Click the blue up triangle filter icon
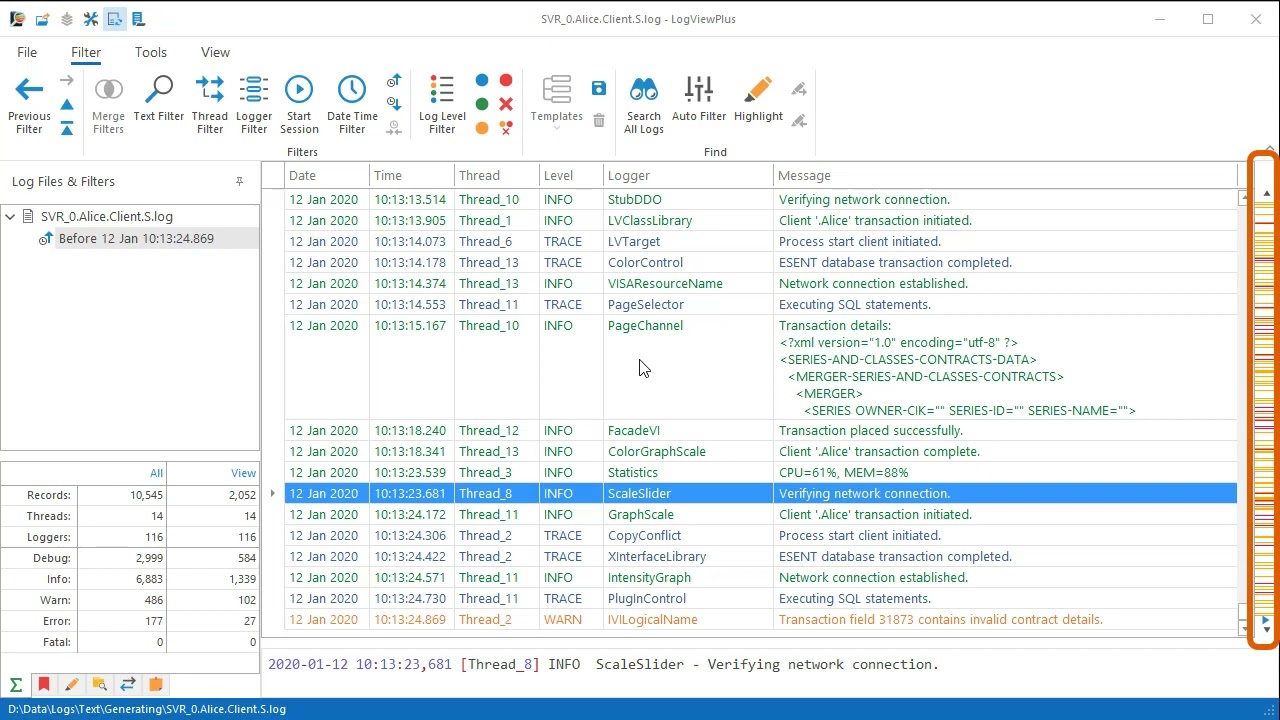This screenshot has width=1280, height=720. pos(67,105)
